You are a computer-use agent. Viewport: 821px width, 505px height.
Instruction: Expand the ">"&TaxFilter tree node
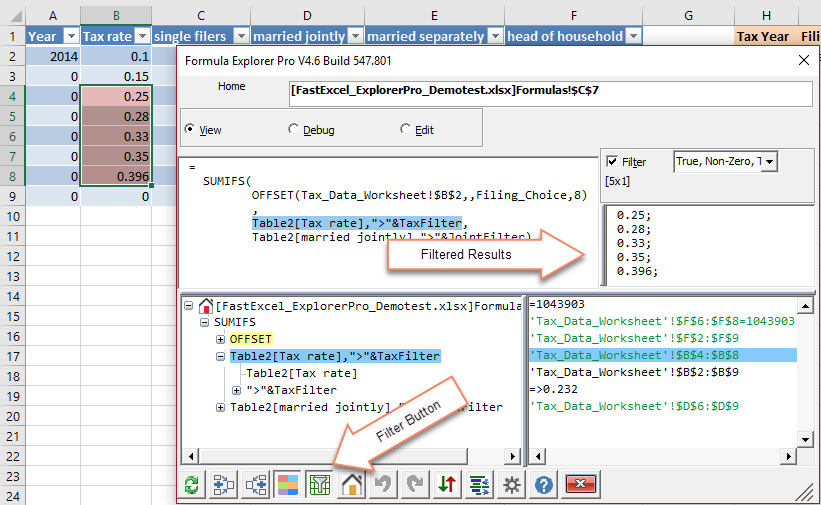pos(237,390)
